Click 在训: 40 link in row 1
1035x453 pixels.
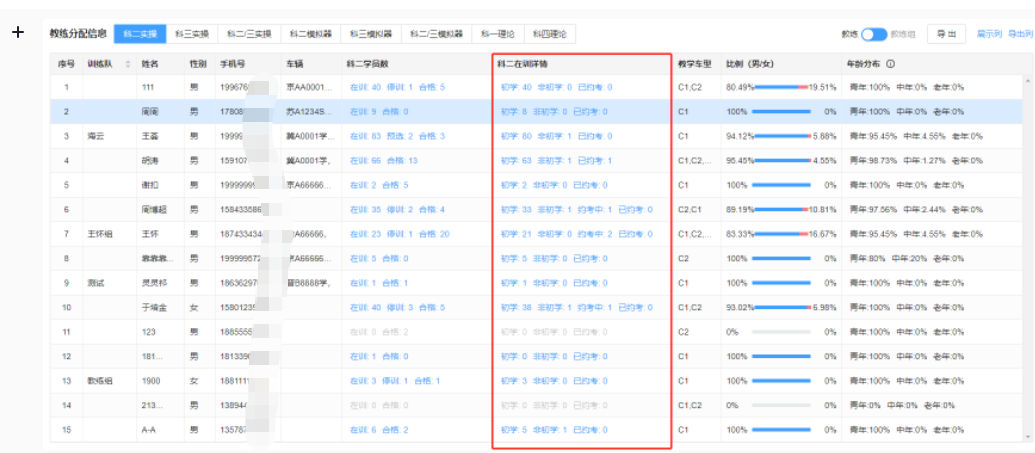(365, 88)
